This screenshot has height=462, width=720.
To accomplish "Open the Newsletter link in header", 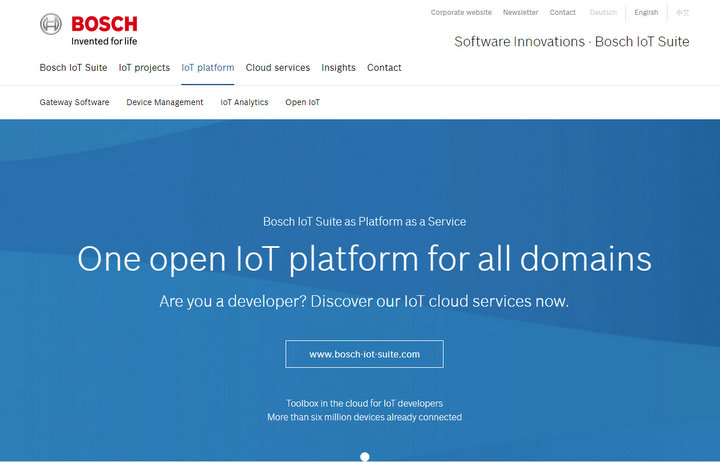I will [520, 12].
